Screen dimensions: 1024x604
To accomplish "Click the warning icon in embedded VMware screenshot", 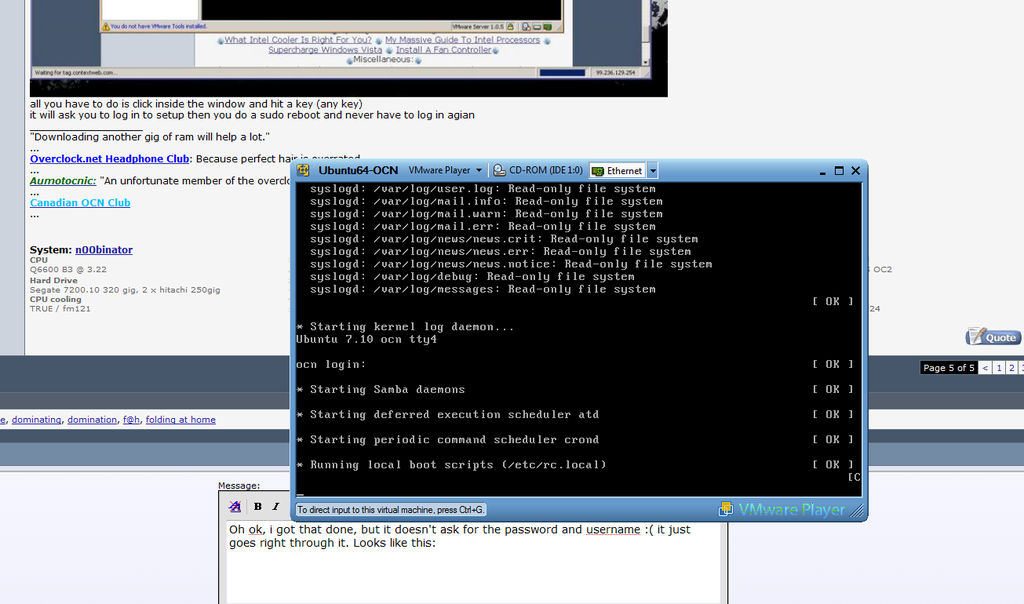I will tap(105, 27).
